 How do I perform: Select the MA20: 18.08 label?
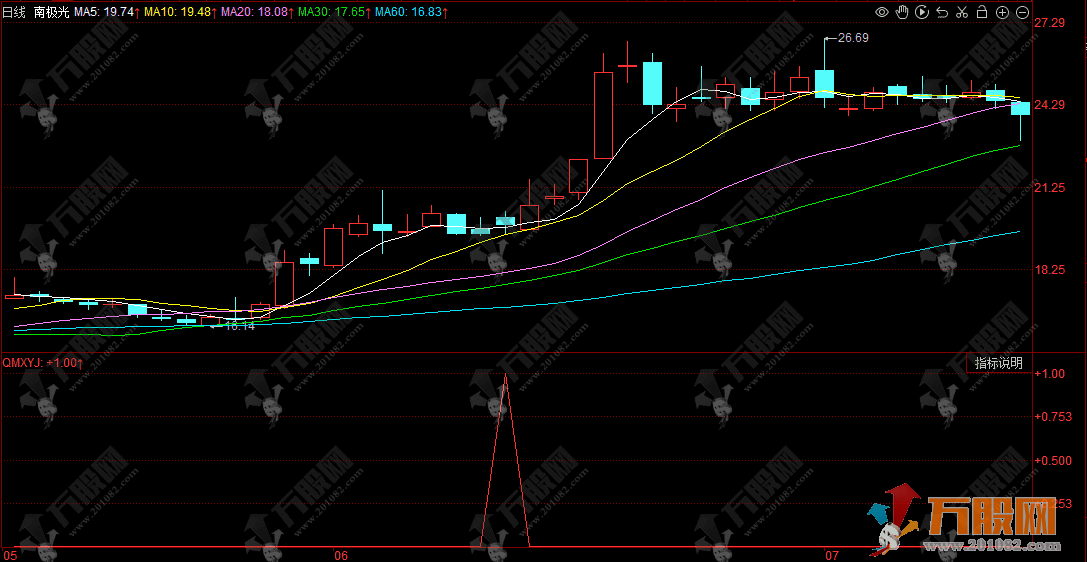[x=256, y=12]
